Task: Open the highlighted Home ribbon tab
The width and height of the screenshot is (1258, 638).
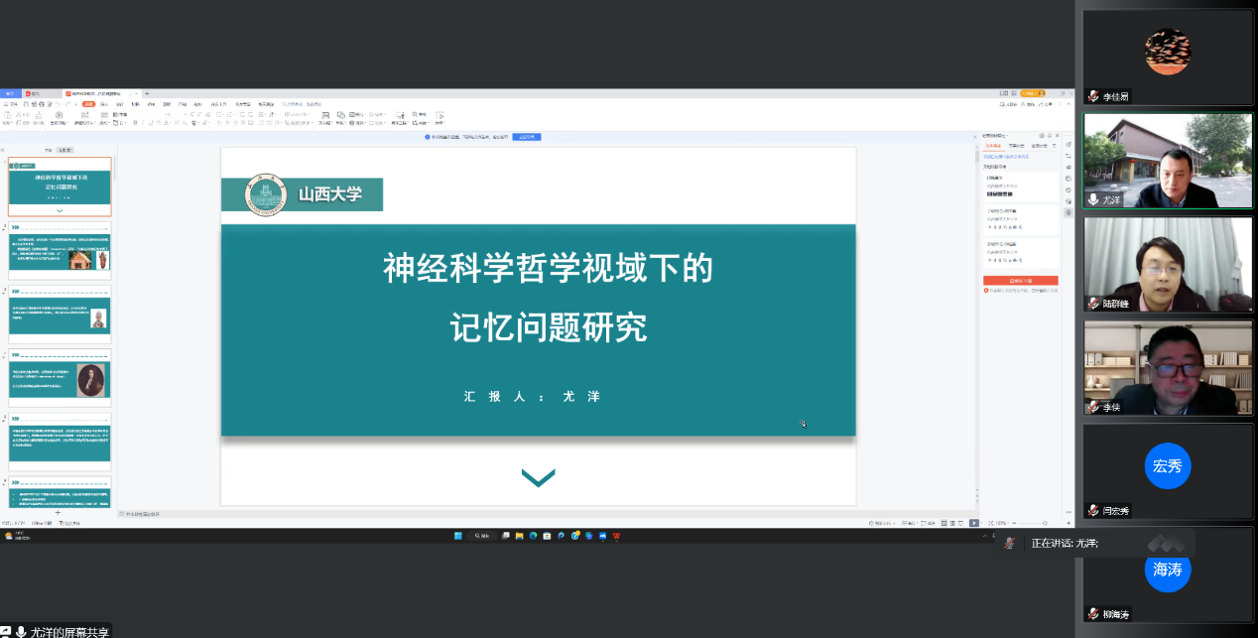Action: pos(89,104)
